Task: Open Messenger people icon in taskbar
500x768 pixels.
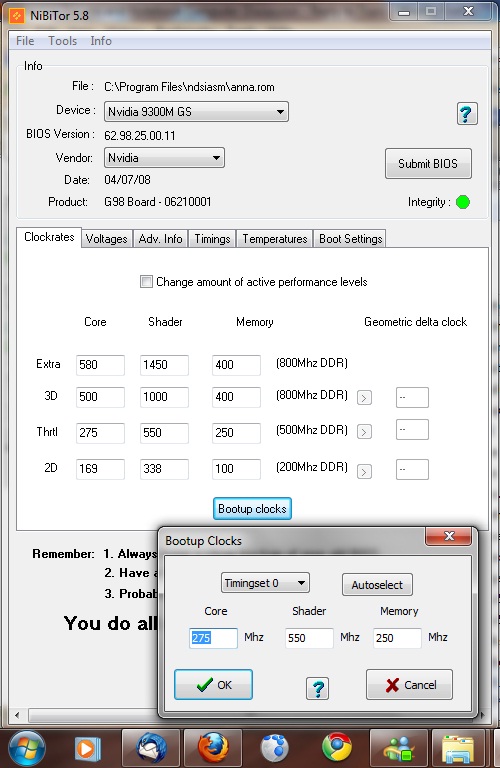Action: pyautogui.click(x=399, y=748)
